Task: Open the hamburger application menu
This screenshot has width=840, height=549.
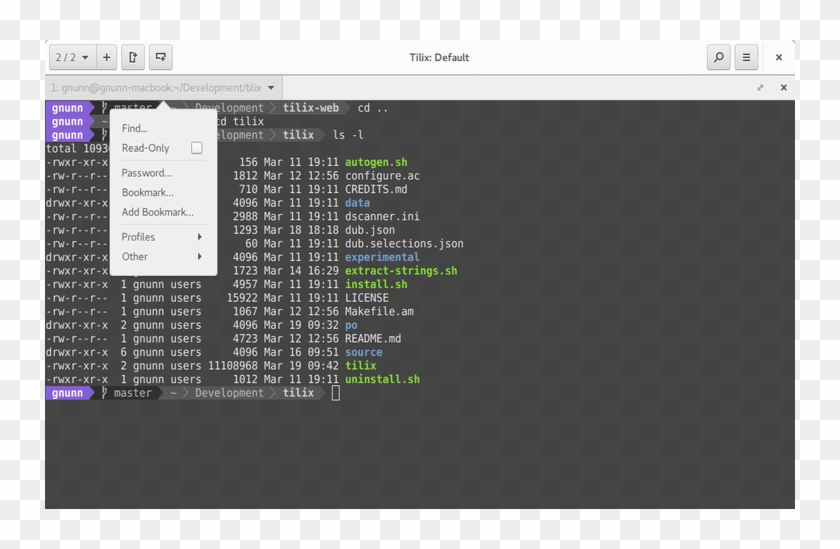Action: [x=746, y=57]
